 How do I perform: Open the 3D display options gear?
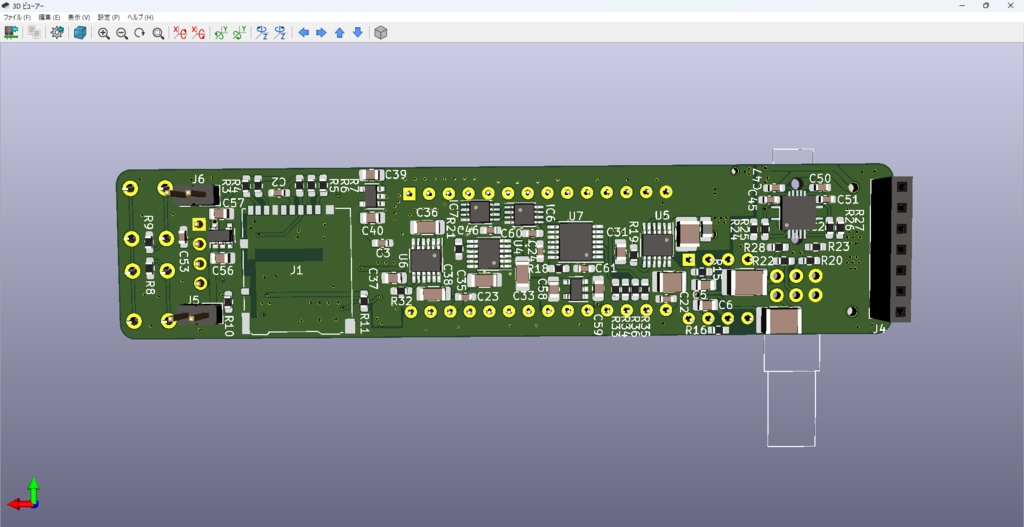[57, 33]
